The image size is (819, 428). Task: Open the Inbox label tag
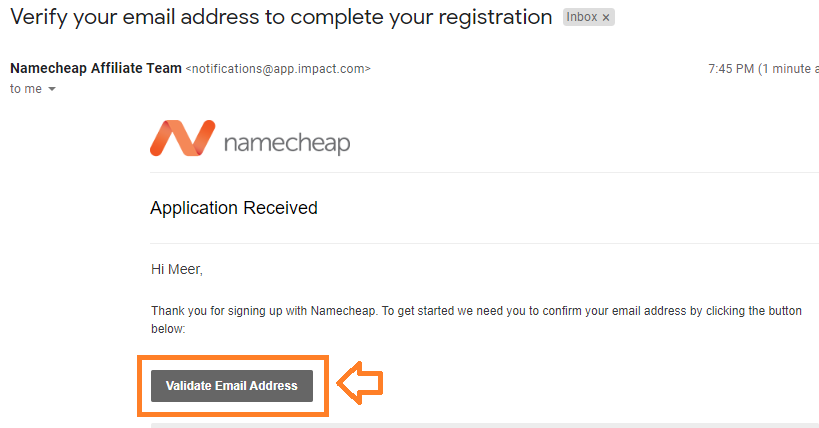(581, 17)
